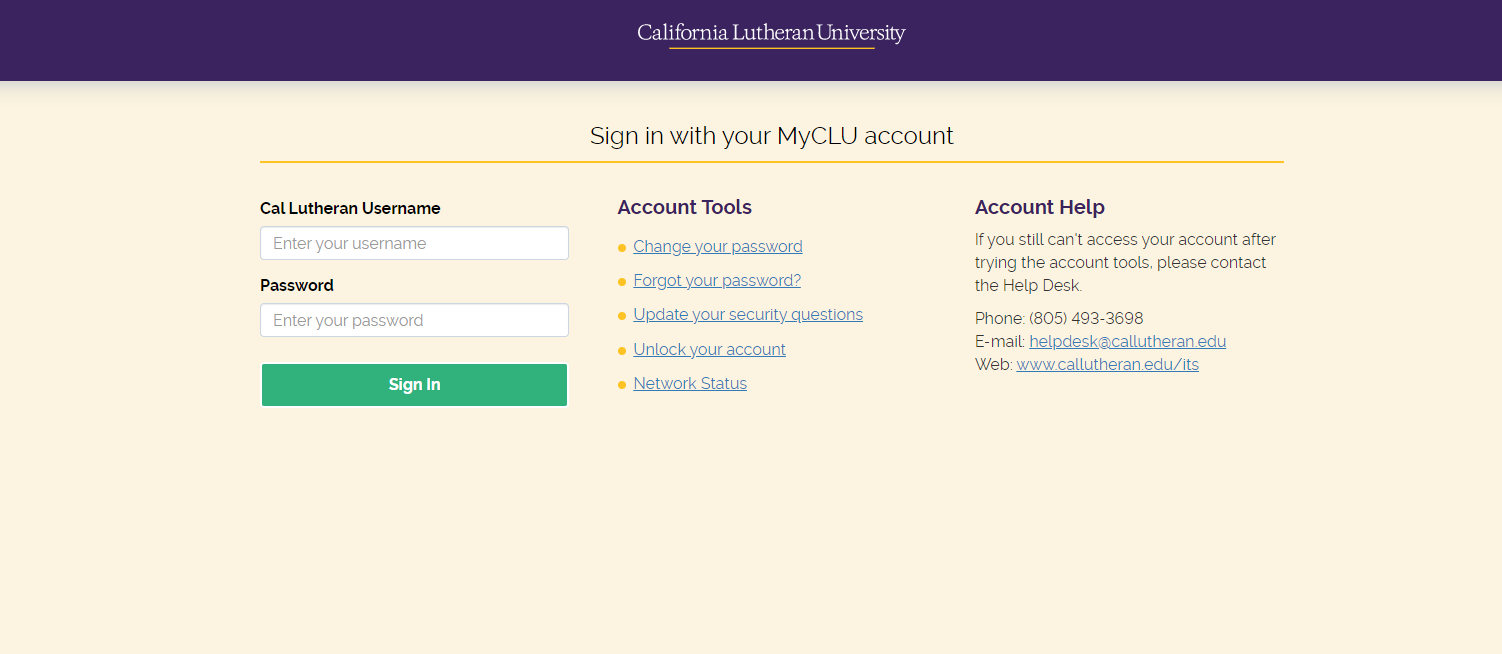Viewport: 1502px width, 654px height.
Task: Focus the Cal Lutheran Username field
Action: 414,243
